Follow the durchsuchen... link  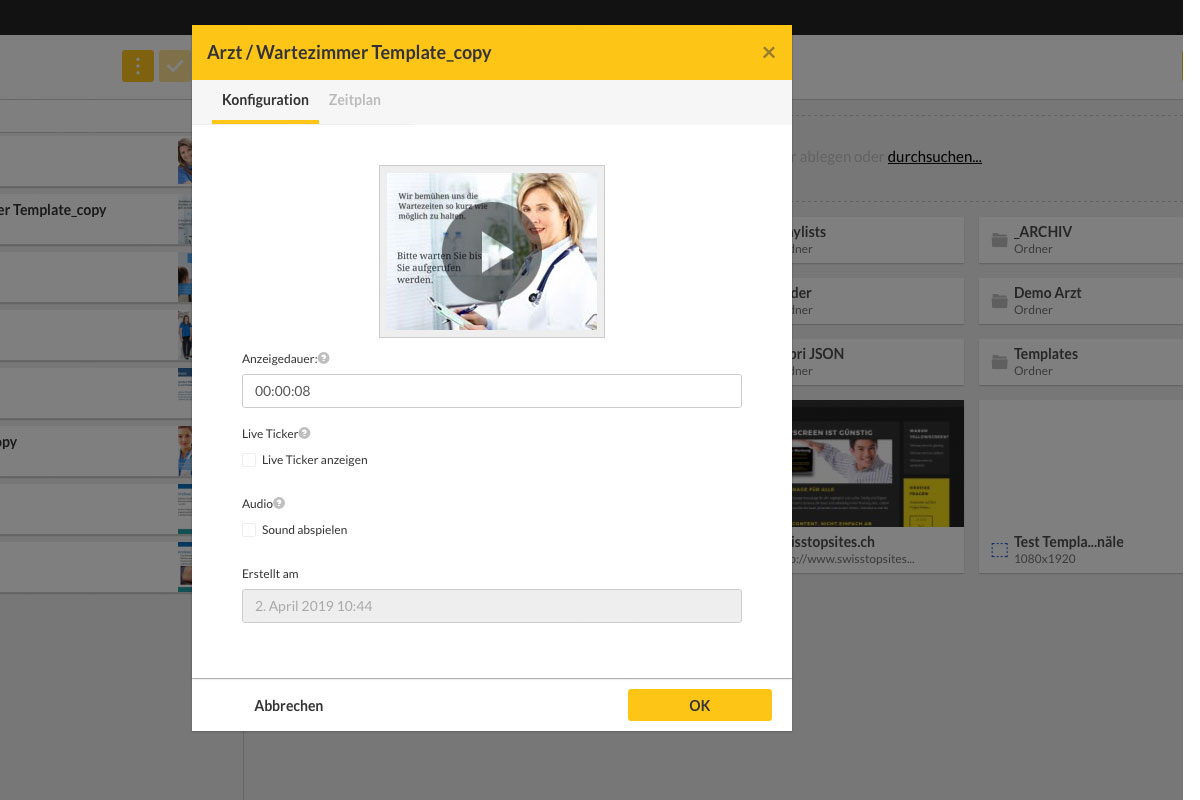[x=934, y=157]
